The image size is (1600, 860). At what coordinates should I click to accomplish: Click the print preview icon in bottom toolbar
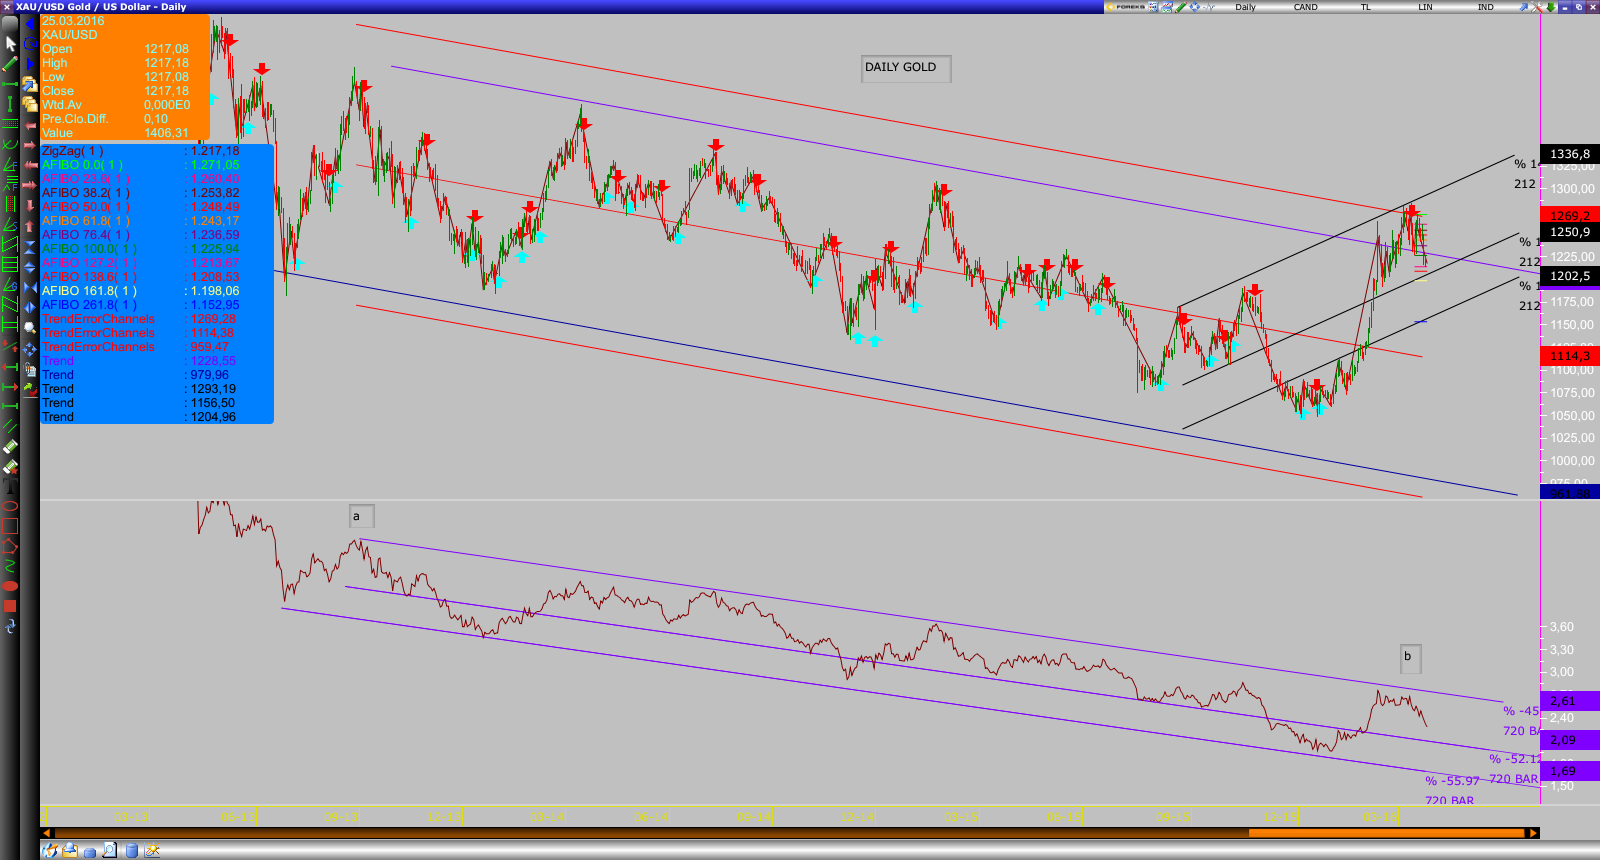click(x=109, y=851)
